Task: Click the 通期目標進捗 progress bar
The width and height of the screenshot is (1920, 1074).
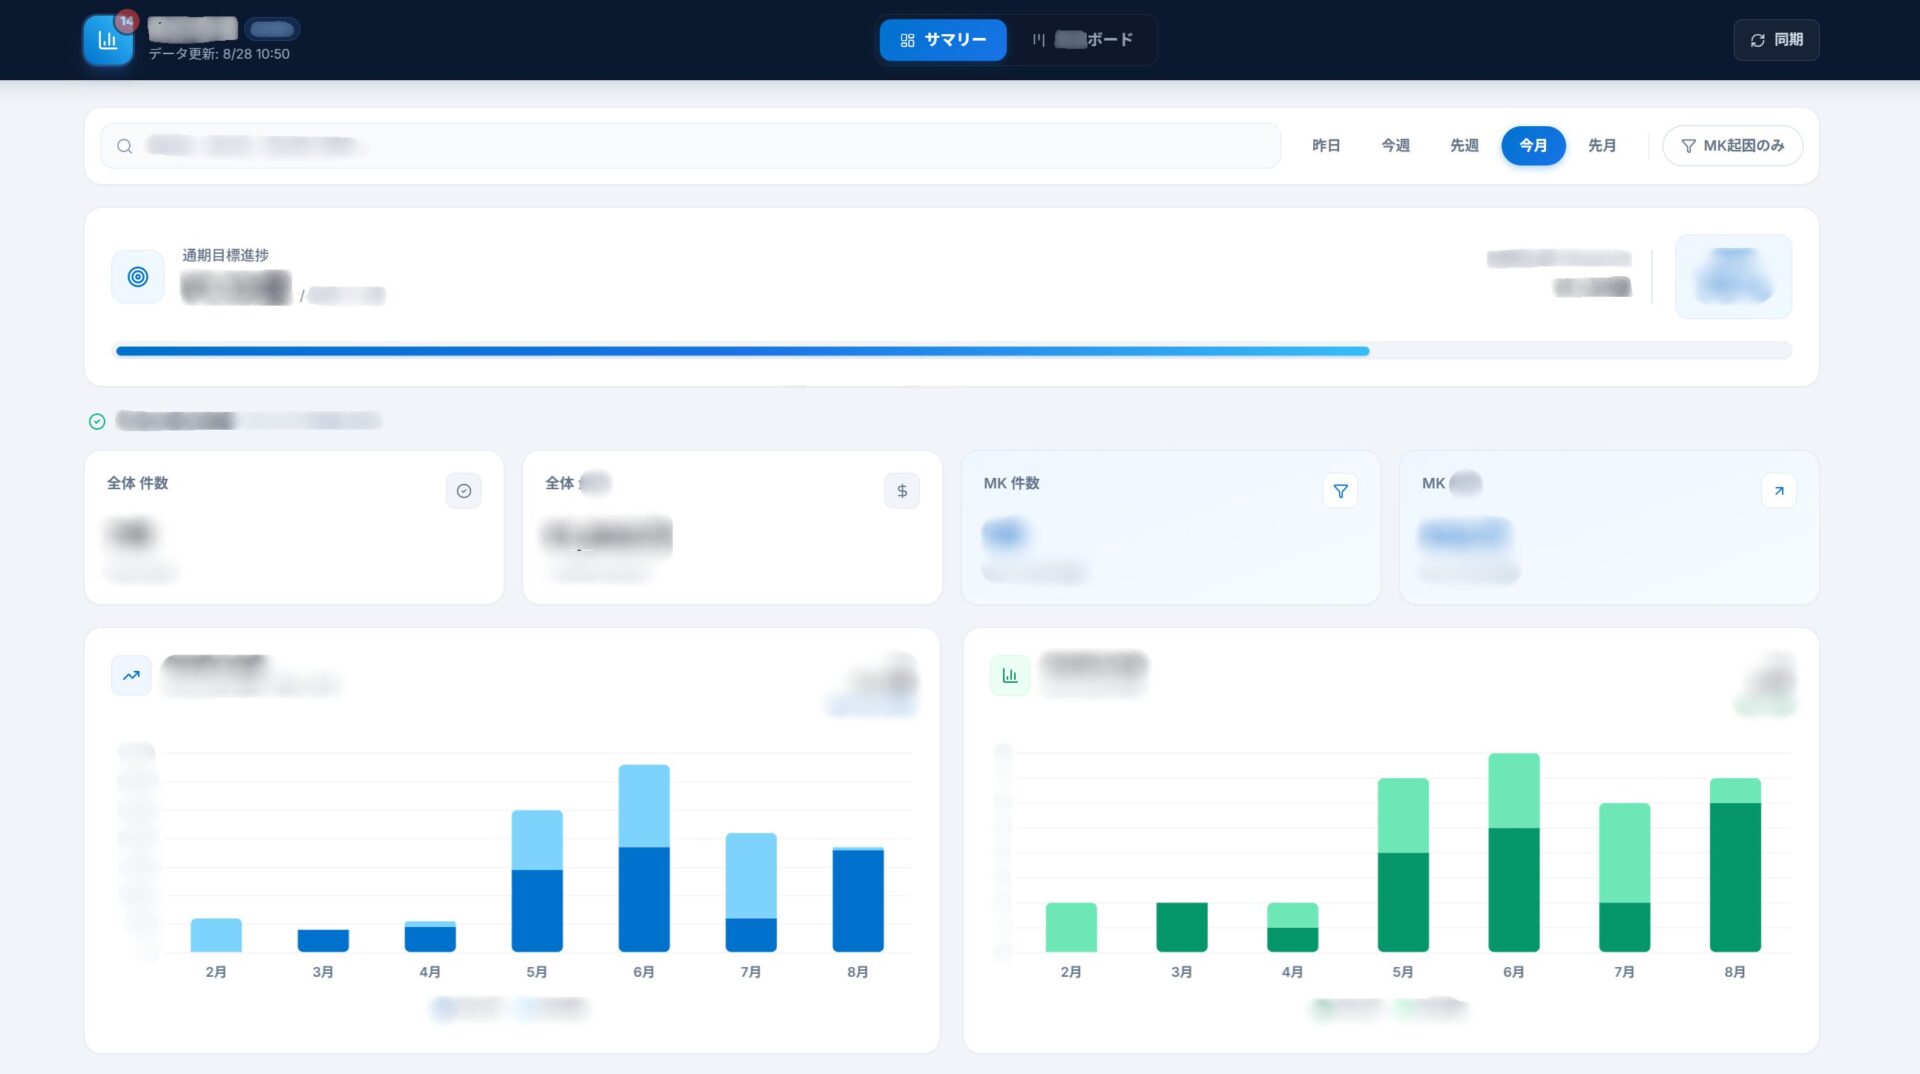Action: 953,351
